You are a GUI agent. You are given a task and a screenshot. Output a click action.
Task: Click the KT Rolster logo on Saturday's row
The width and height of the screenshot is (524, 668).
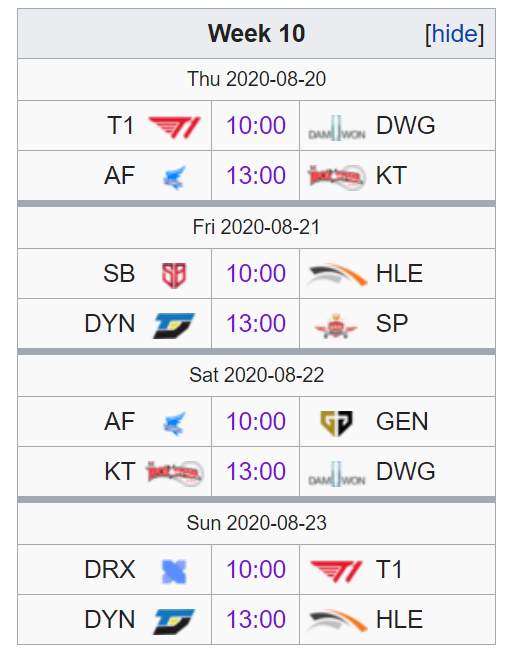click(174, 472)
